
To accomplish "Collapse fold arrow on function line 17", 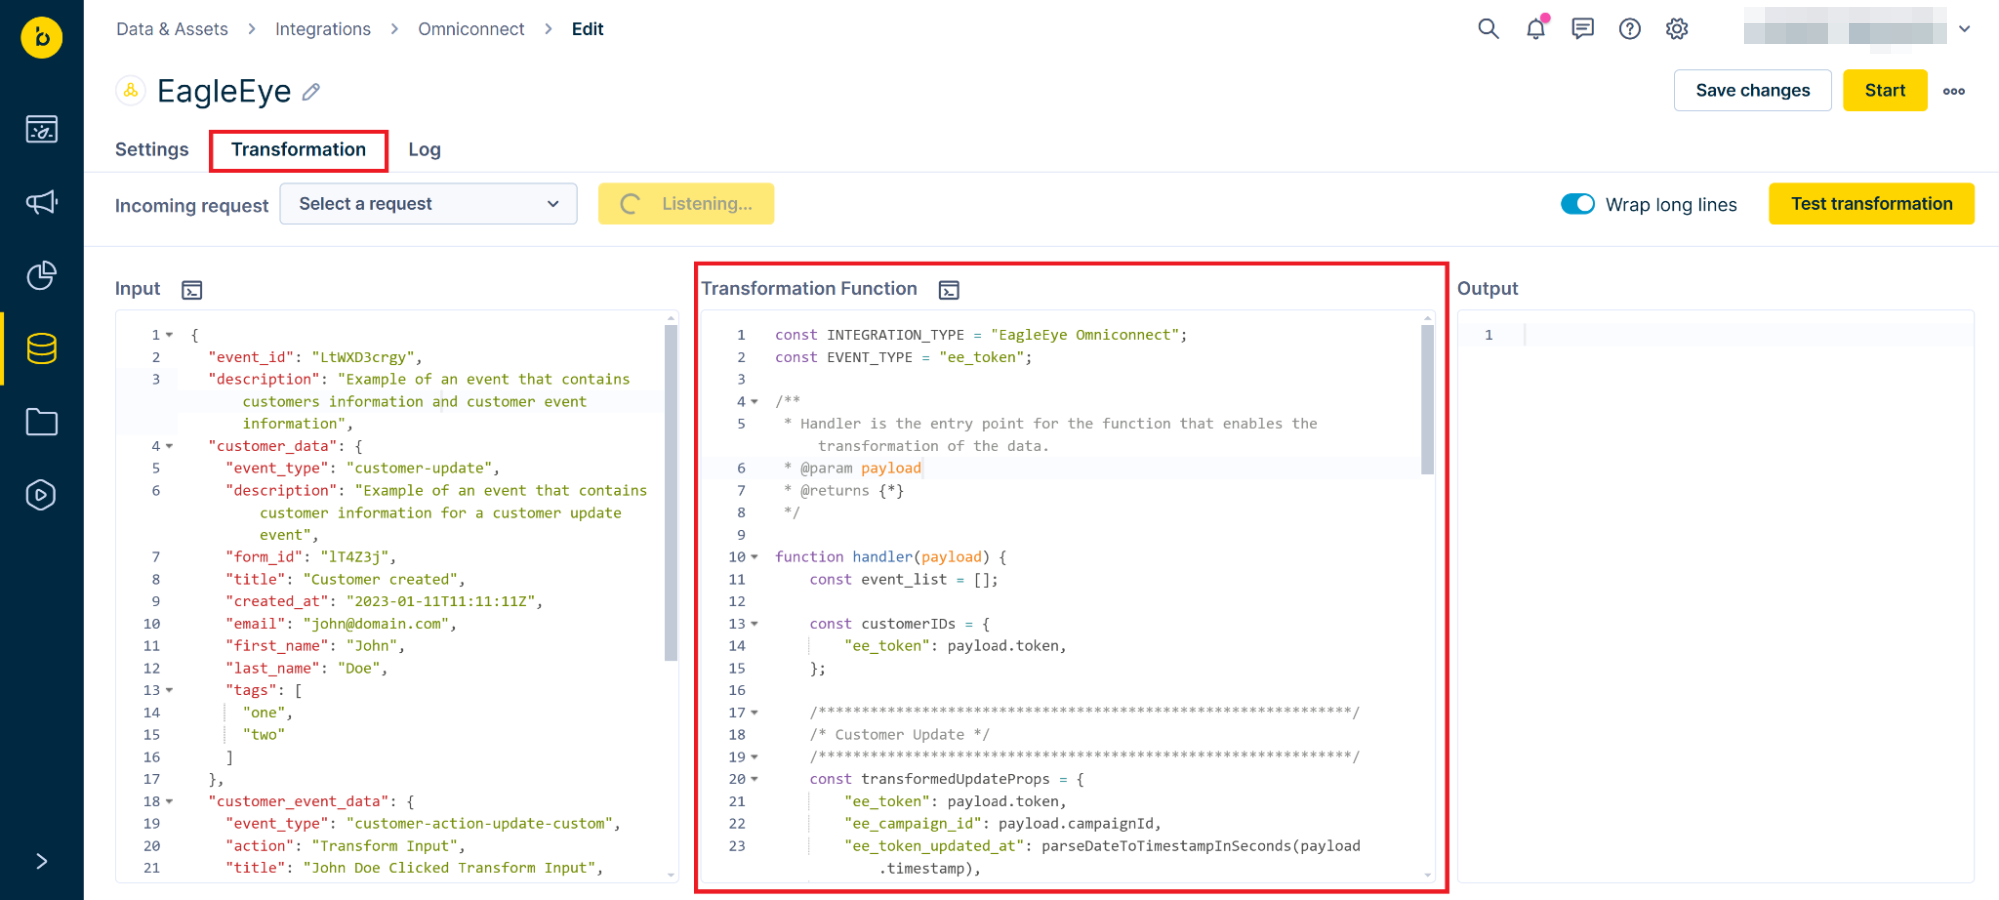I will pyautogui.click(x=754, y=713).
